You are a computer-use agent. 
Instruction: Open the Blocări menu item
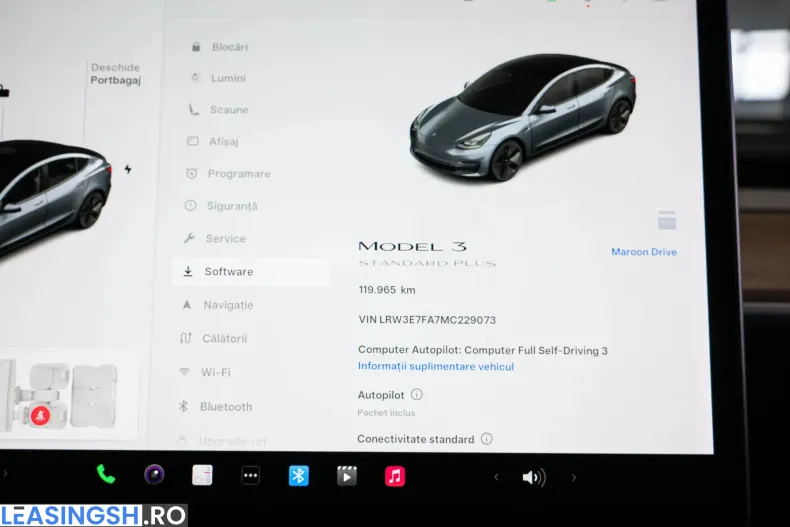(220, 47)
